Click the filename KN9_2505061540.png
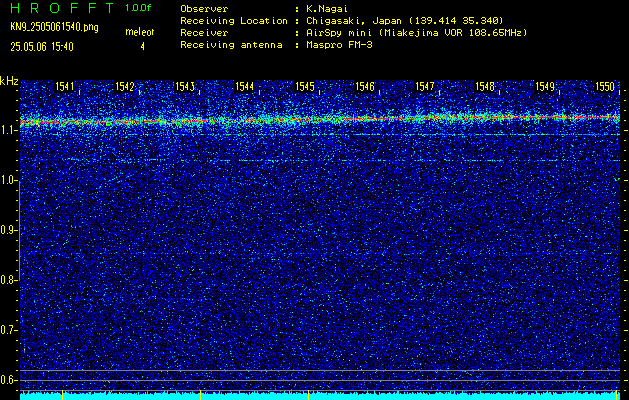Image resolution: width=629 pixels, height=400 pixels. pos(54,27)
